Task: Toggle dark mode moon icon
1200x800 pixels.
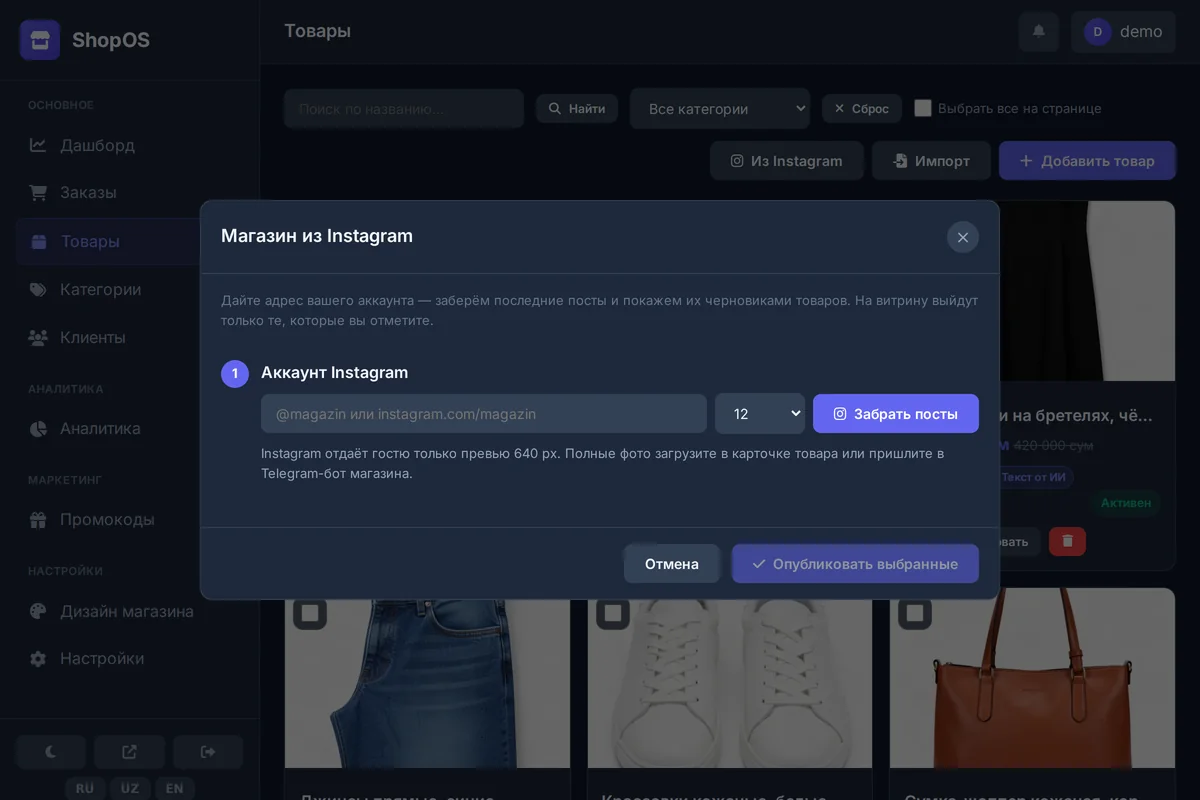Action: pos(51,752)
